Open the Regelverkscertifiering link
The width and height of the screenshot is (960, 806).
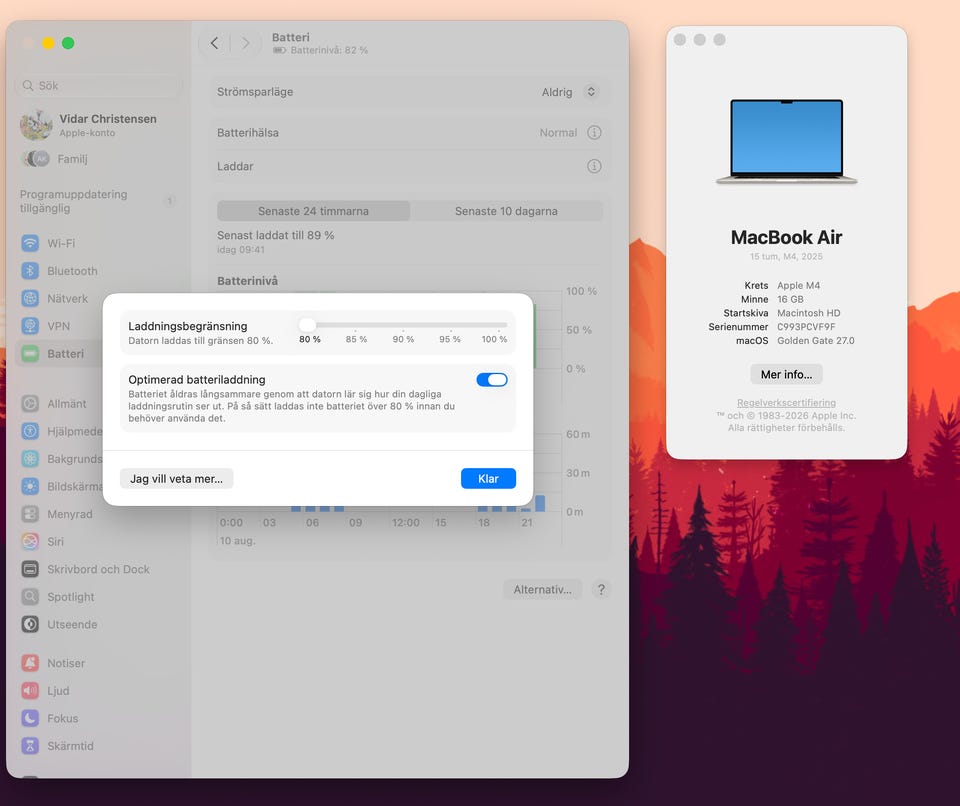[x=786, y=402]
